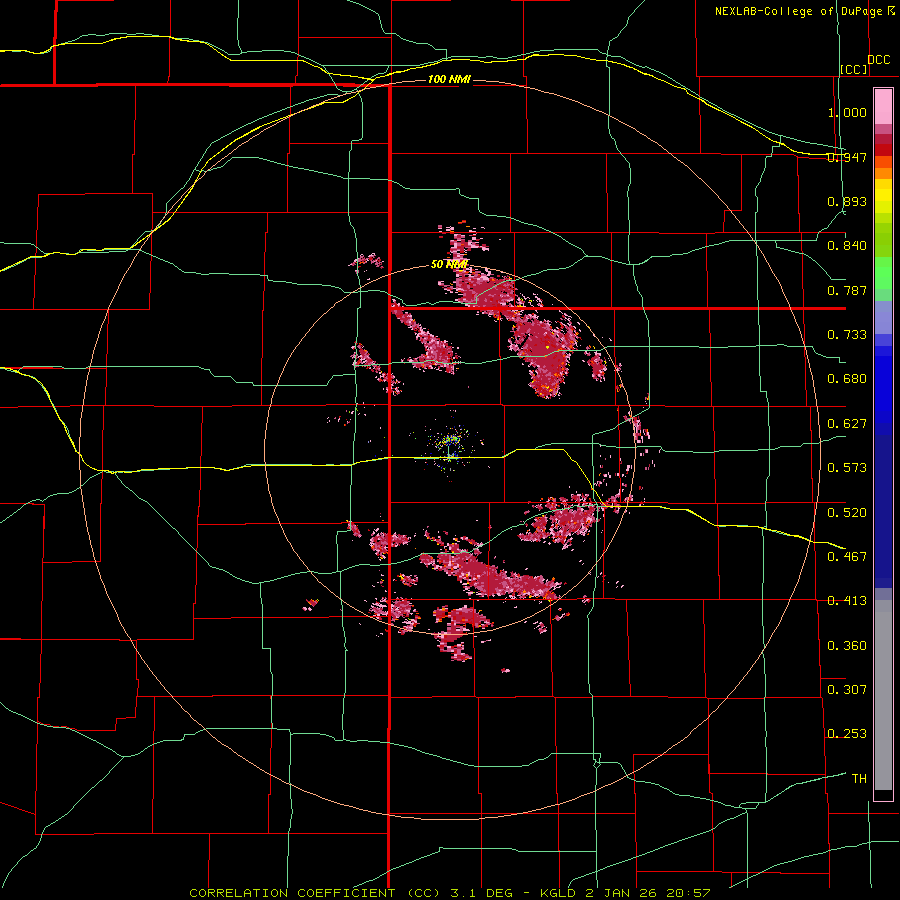This screenshot has width=900, height=900.
Task: Click the 0.467 color scale label
Action: coord(847,556)
